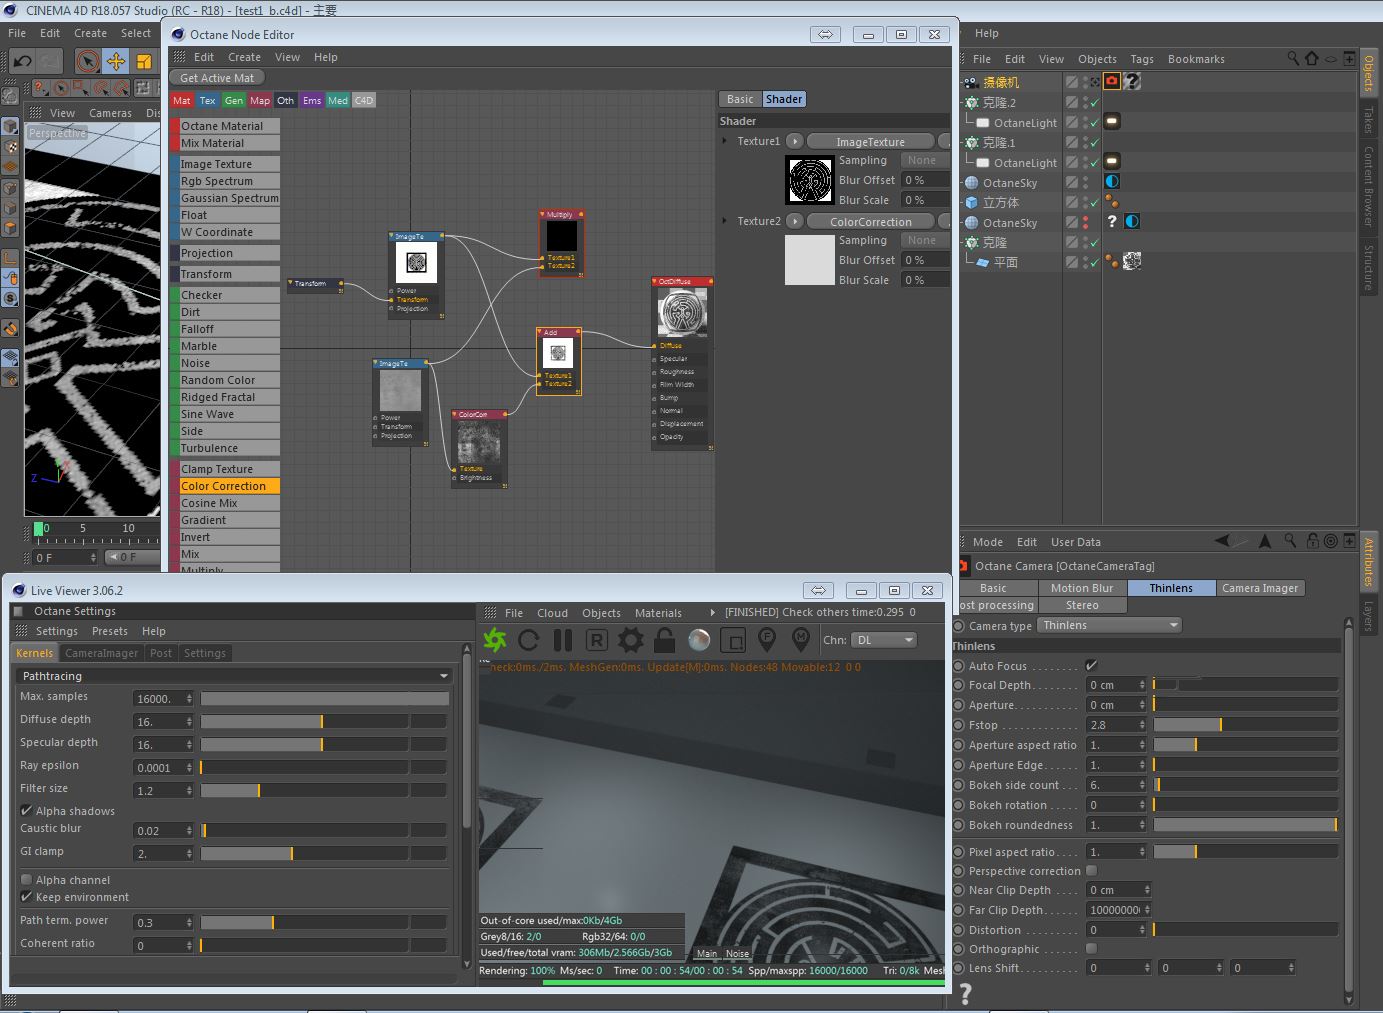1383x1013 pixels.
Task: Click the pick material M pin icon
Action: point(801,639)
